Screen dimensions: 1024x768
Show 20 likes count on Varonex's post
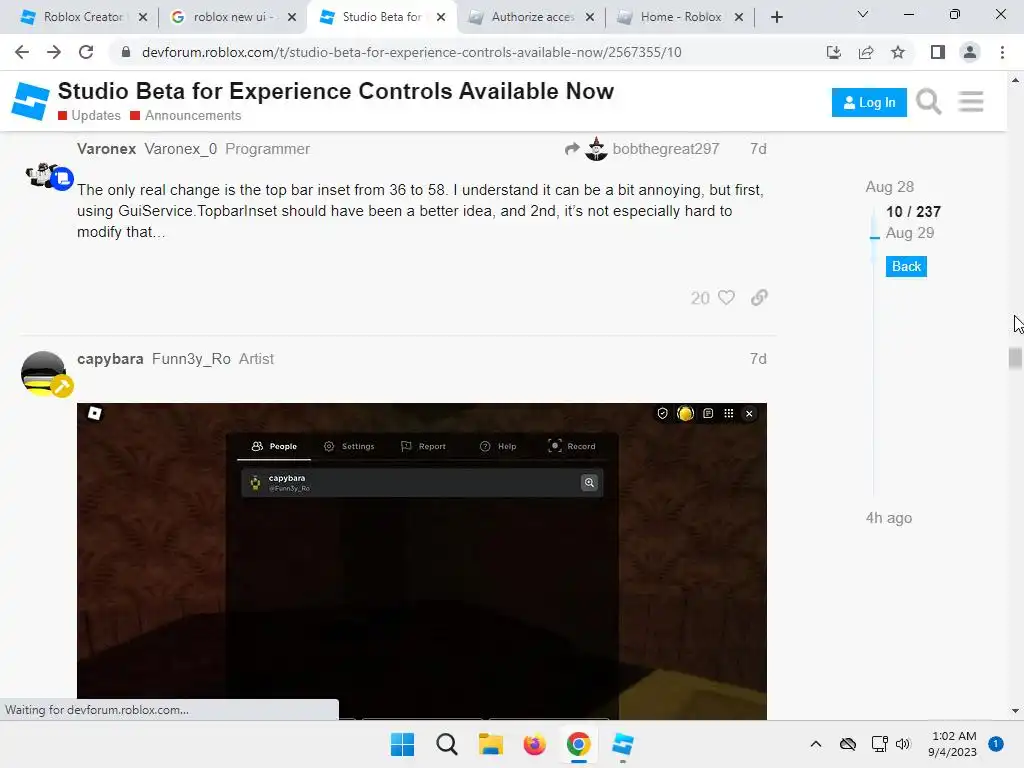[700, 298]
